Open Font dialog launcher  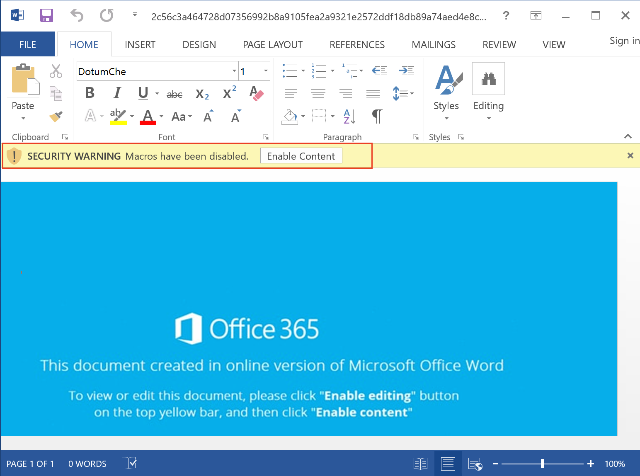pyautogui.click(x=266, y=137)
